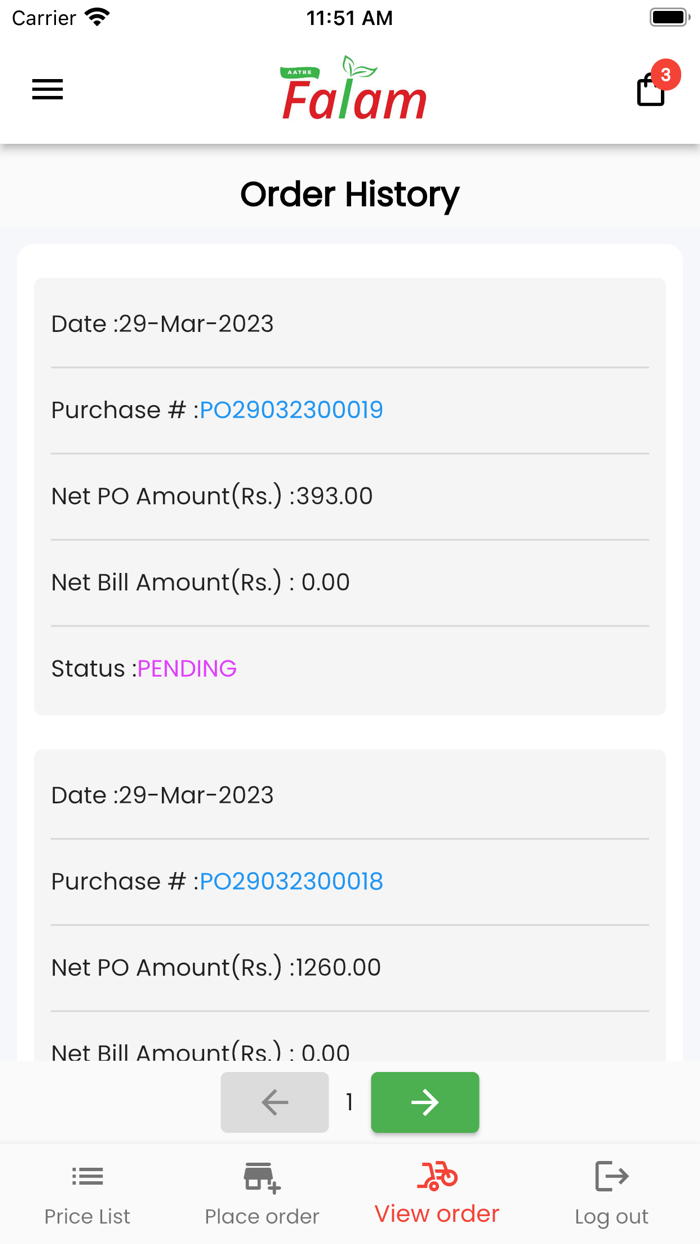Go to next page with green arrow

tap(425, 1102)
